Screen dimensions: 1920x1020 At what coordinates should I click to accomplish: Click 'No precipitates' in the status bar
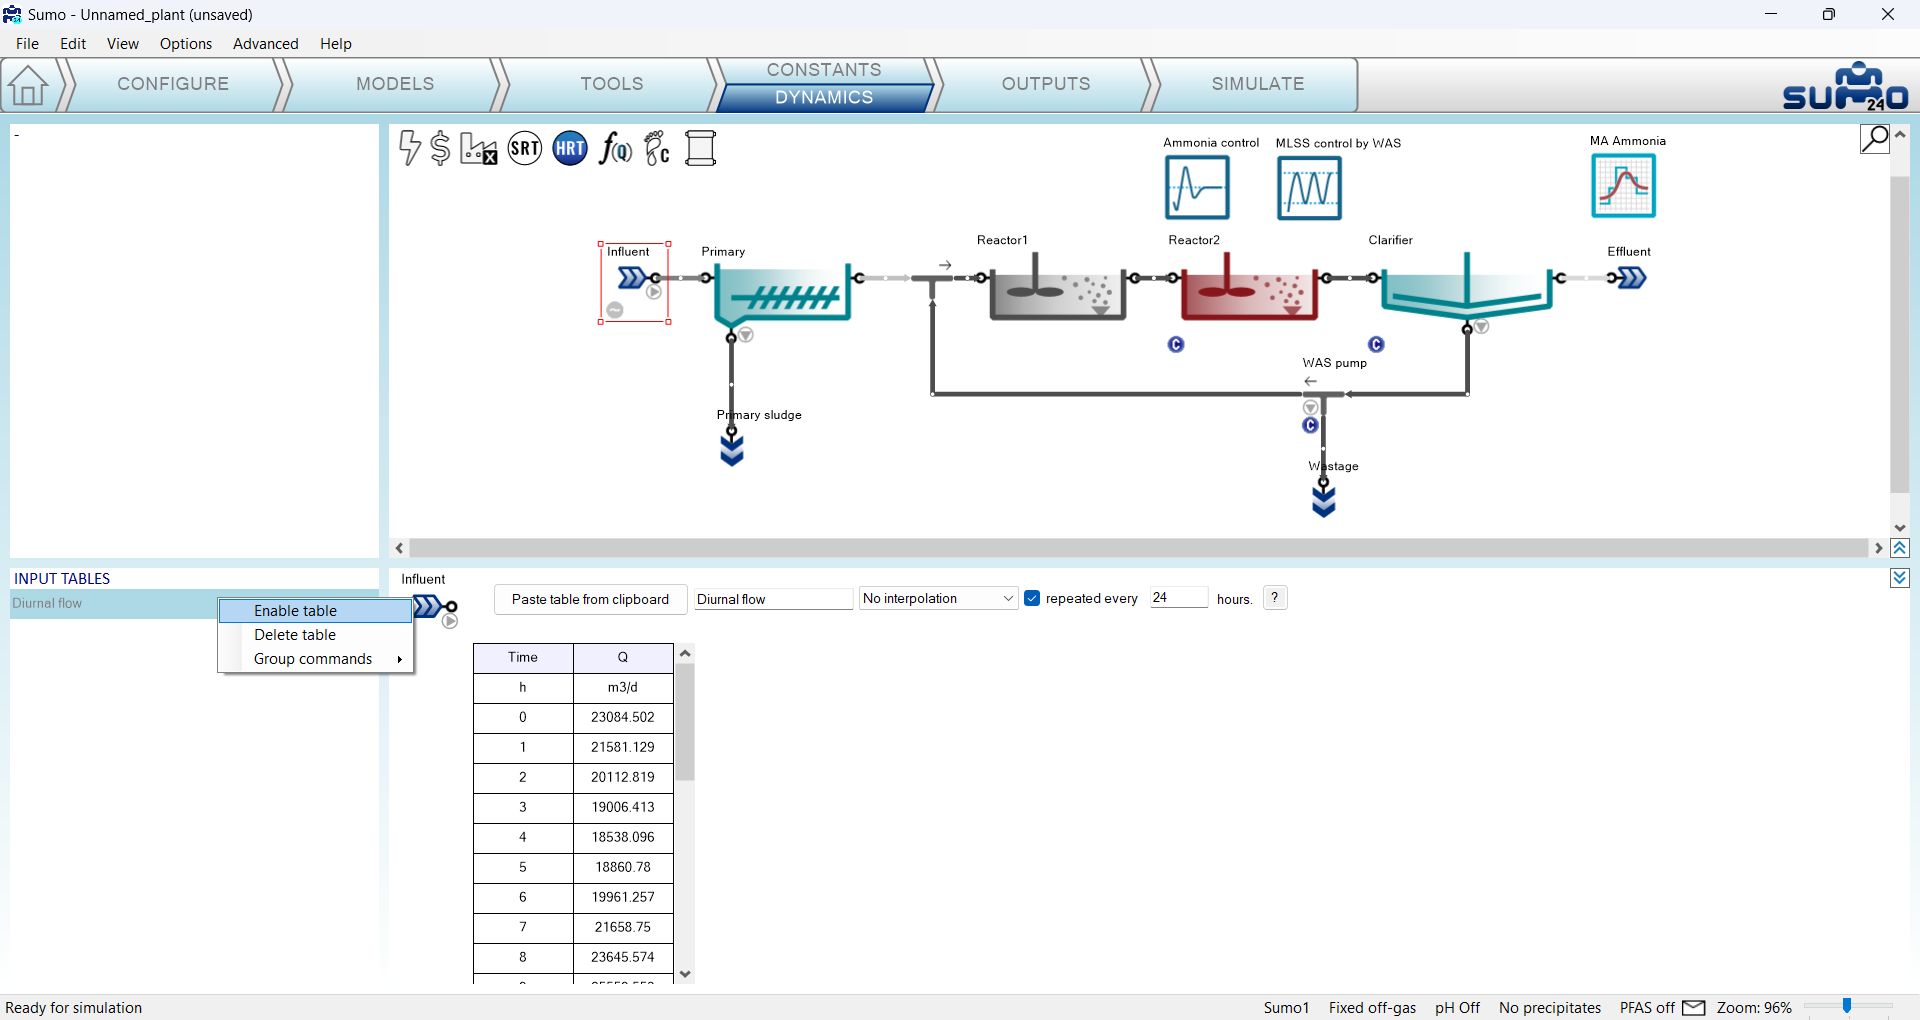click(1550, 1008)
